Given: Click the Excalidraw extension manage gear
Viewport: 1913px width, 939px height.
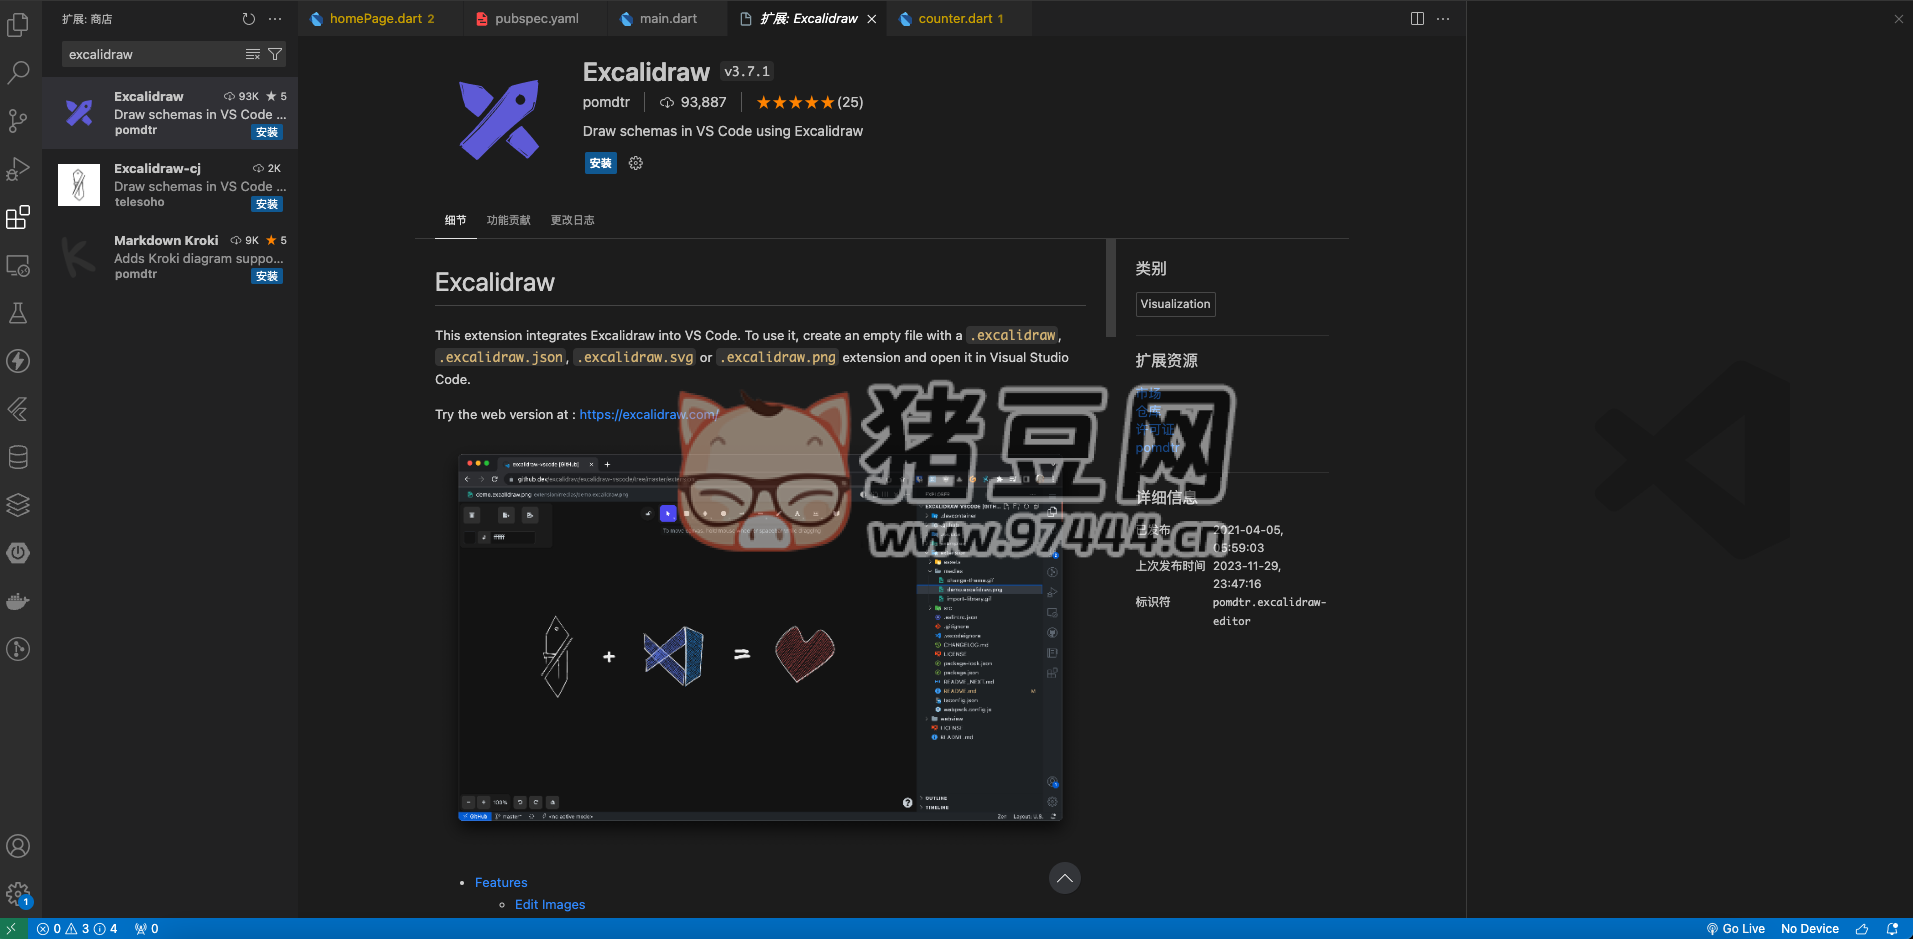Looking at the screenshot, I should point(636,163).
